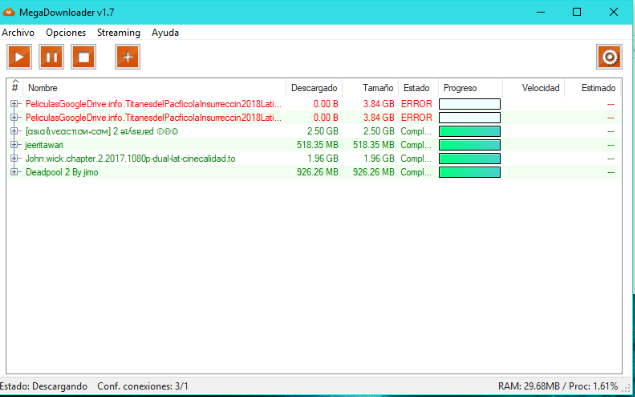The image size is (635, 397).
Task: Open the Opciones menu
Action: pos(66,32)
